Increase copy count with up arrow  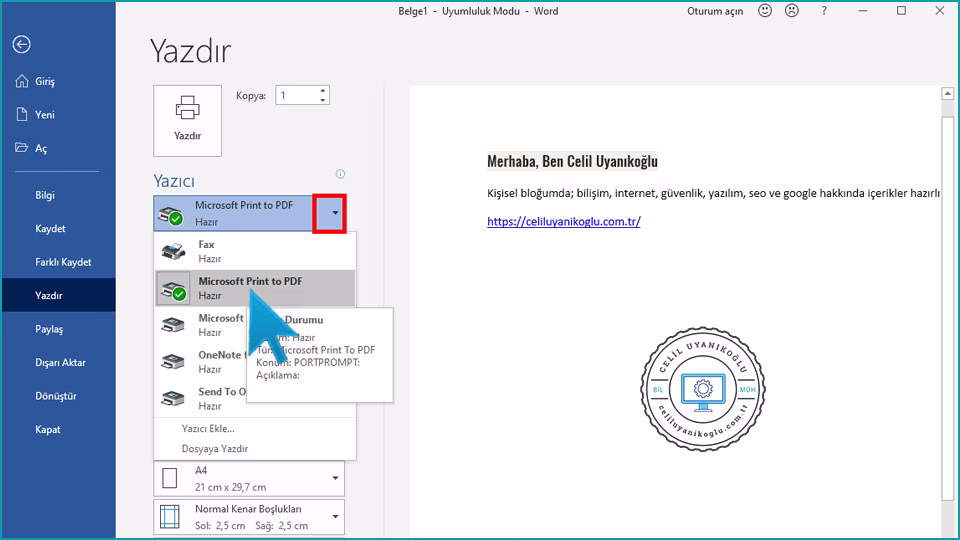click(x=323, y=91)
